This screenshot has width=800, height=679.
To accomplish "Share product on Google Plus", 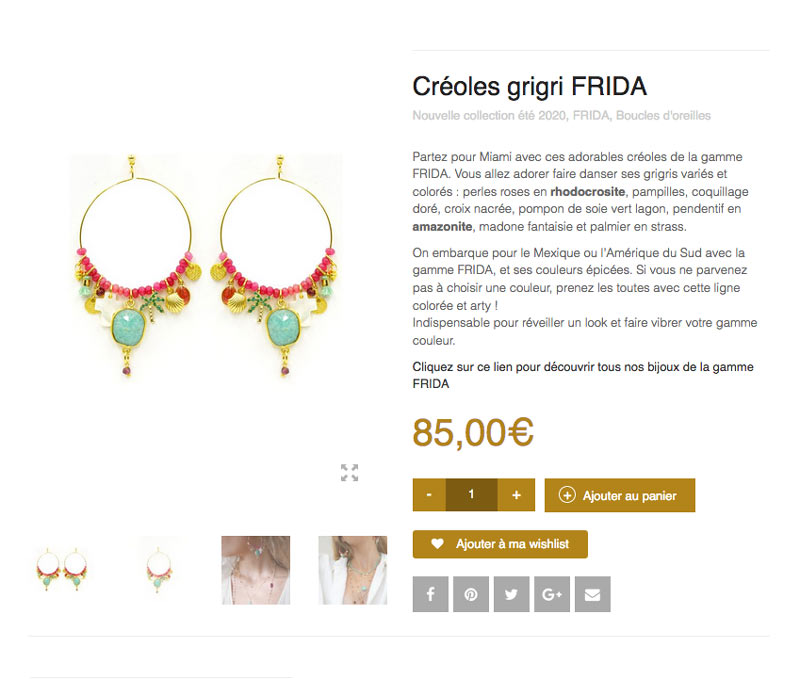I will point(552,594).
